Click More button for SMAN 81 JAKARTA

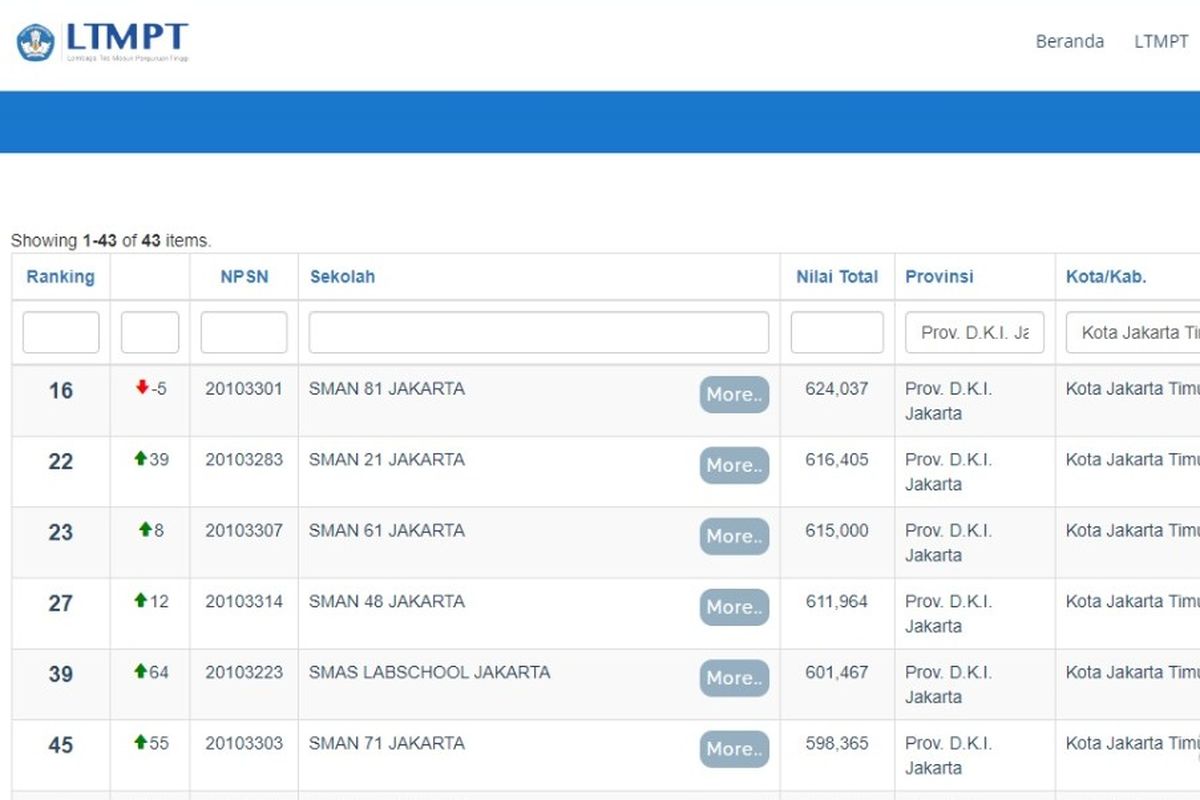pos(734,395)
